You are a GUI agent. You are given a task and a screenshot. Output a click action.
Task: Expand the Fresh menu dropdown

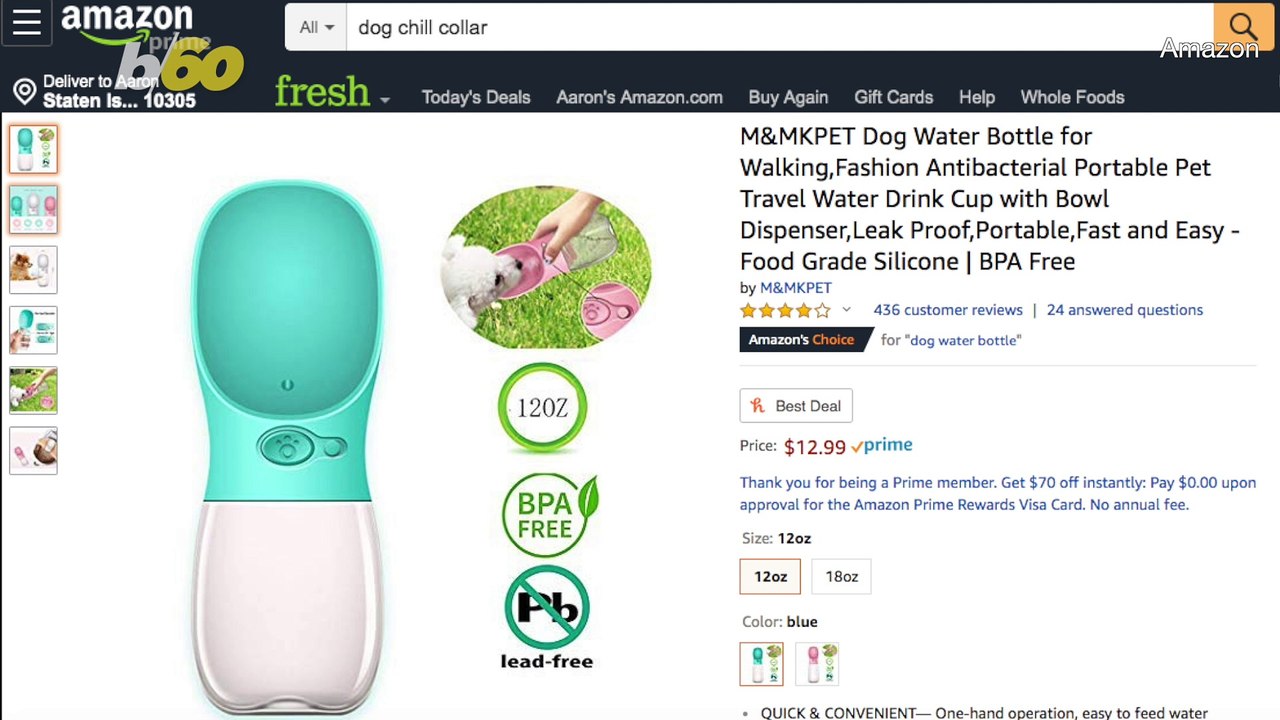pyautogui.click(x=385, y=99)
